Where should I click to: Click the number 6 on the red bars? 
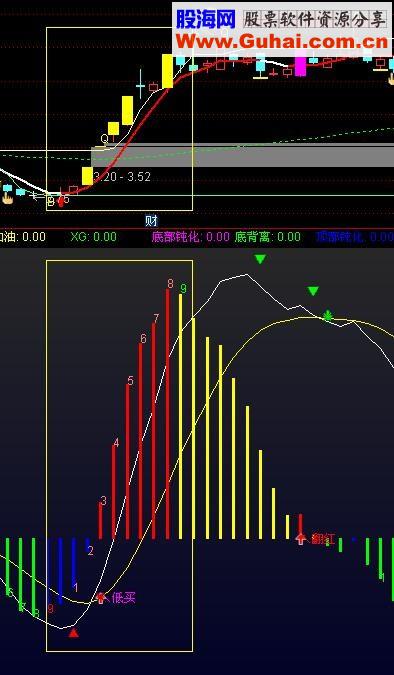(x=143, y=339)
